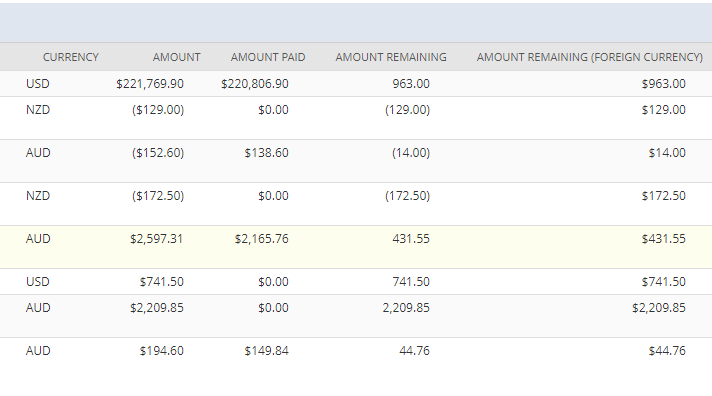
Task: Click the $149.84 amount paid cell
Action: (267, 351)
